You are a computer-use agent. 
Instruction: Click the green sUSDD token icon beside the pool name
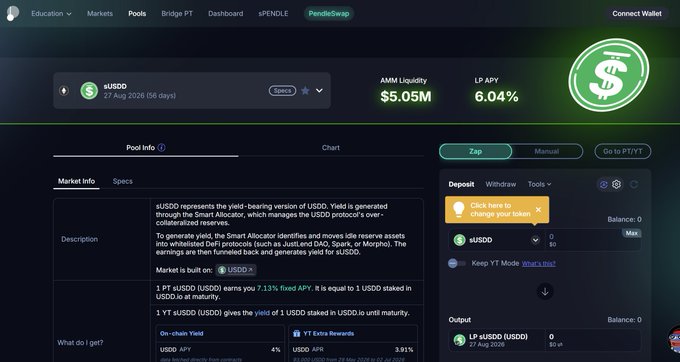pyautogui.click(x=89, y=91)
